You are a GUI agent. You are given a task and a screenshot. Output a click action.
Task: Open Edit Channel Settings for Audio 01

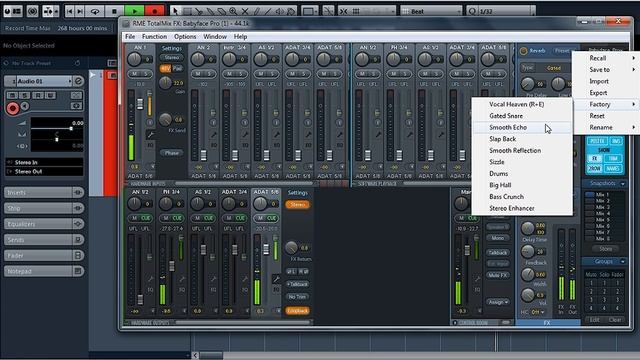pos(78,81)
